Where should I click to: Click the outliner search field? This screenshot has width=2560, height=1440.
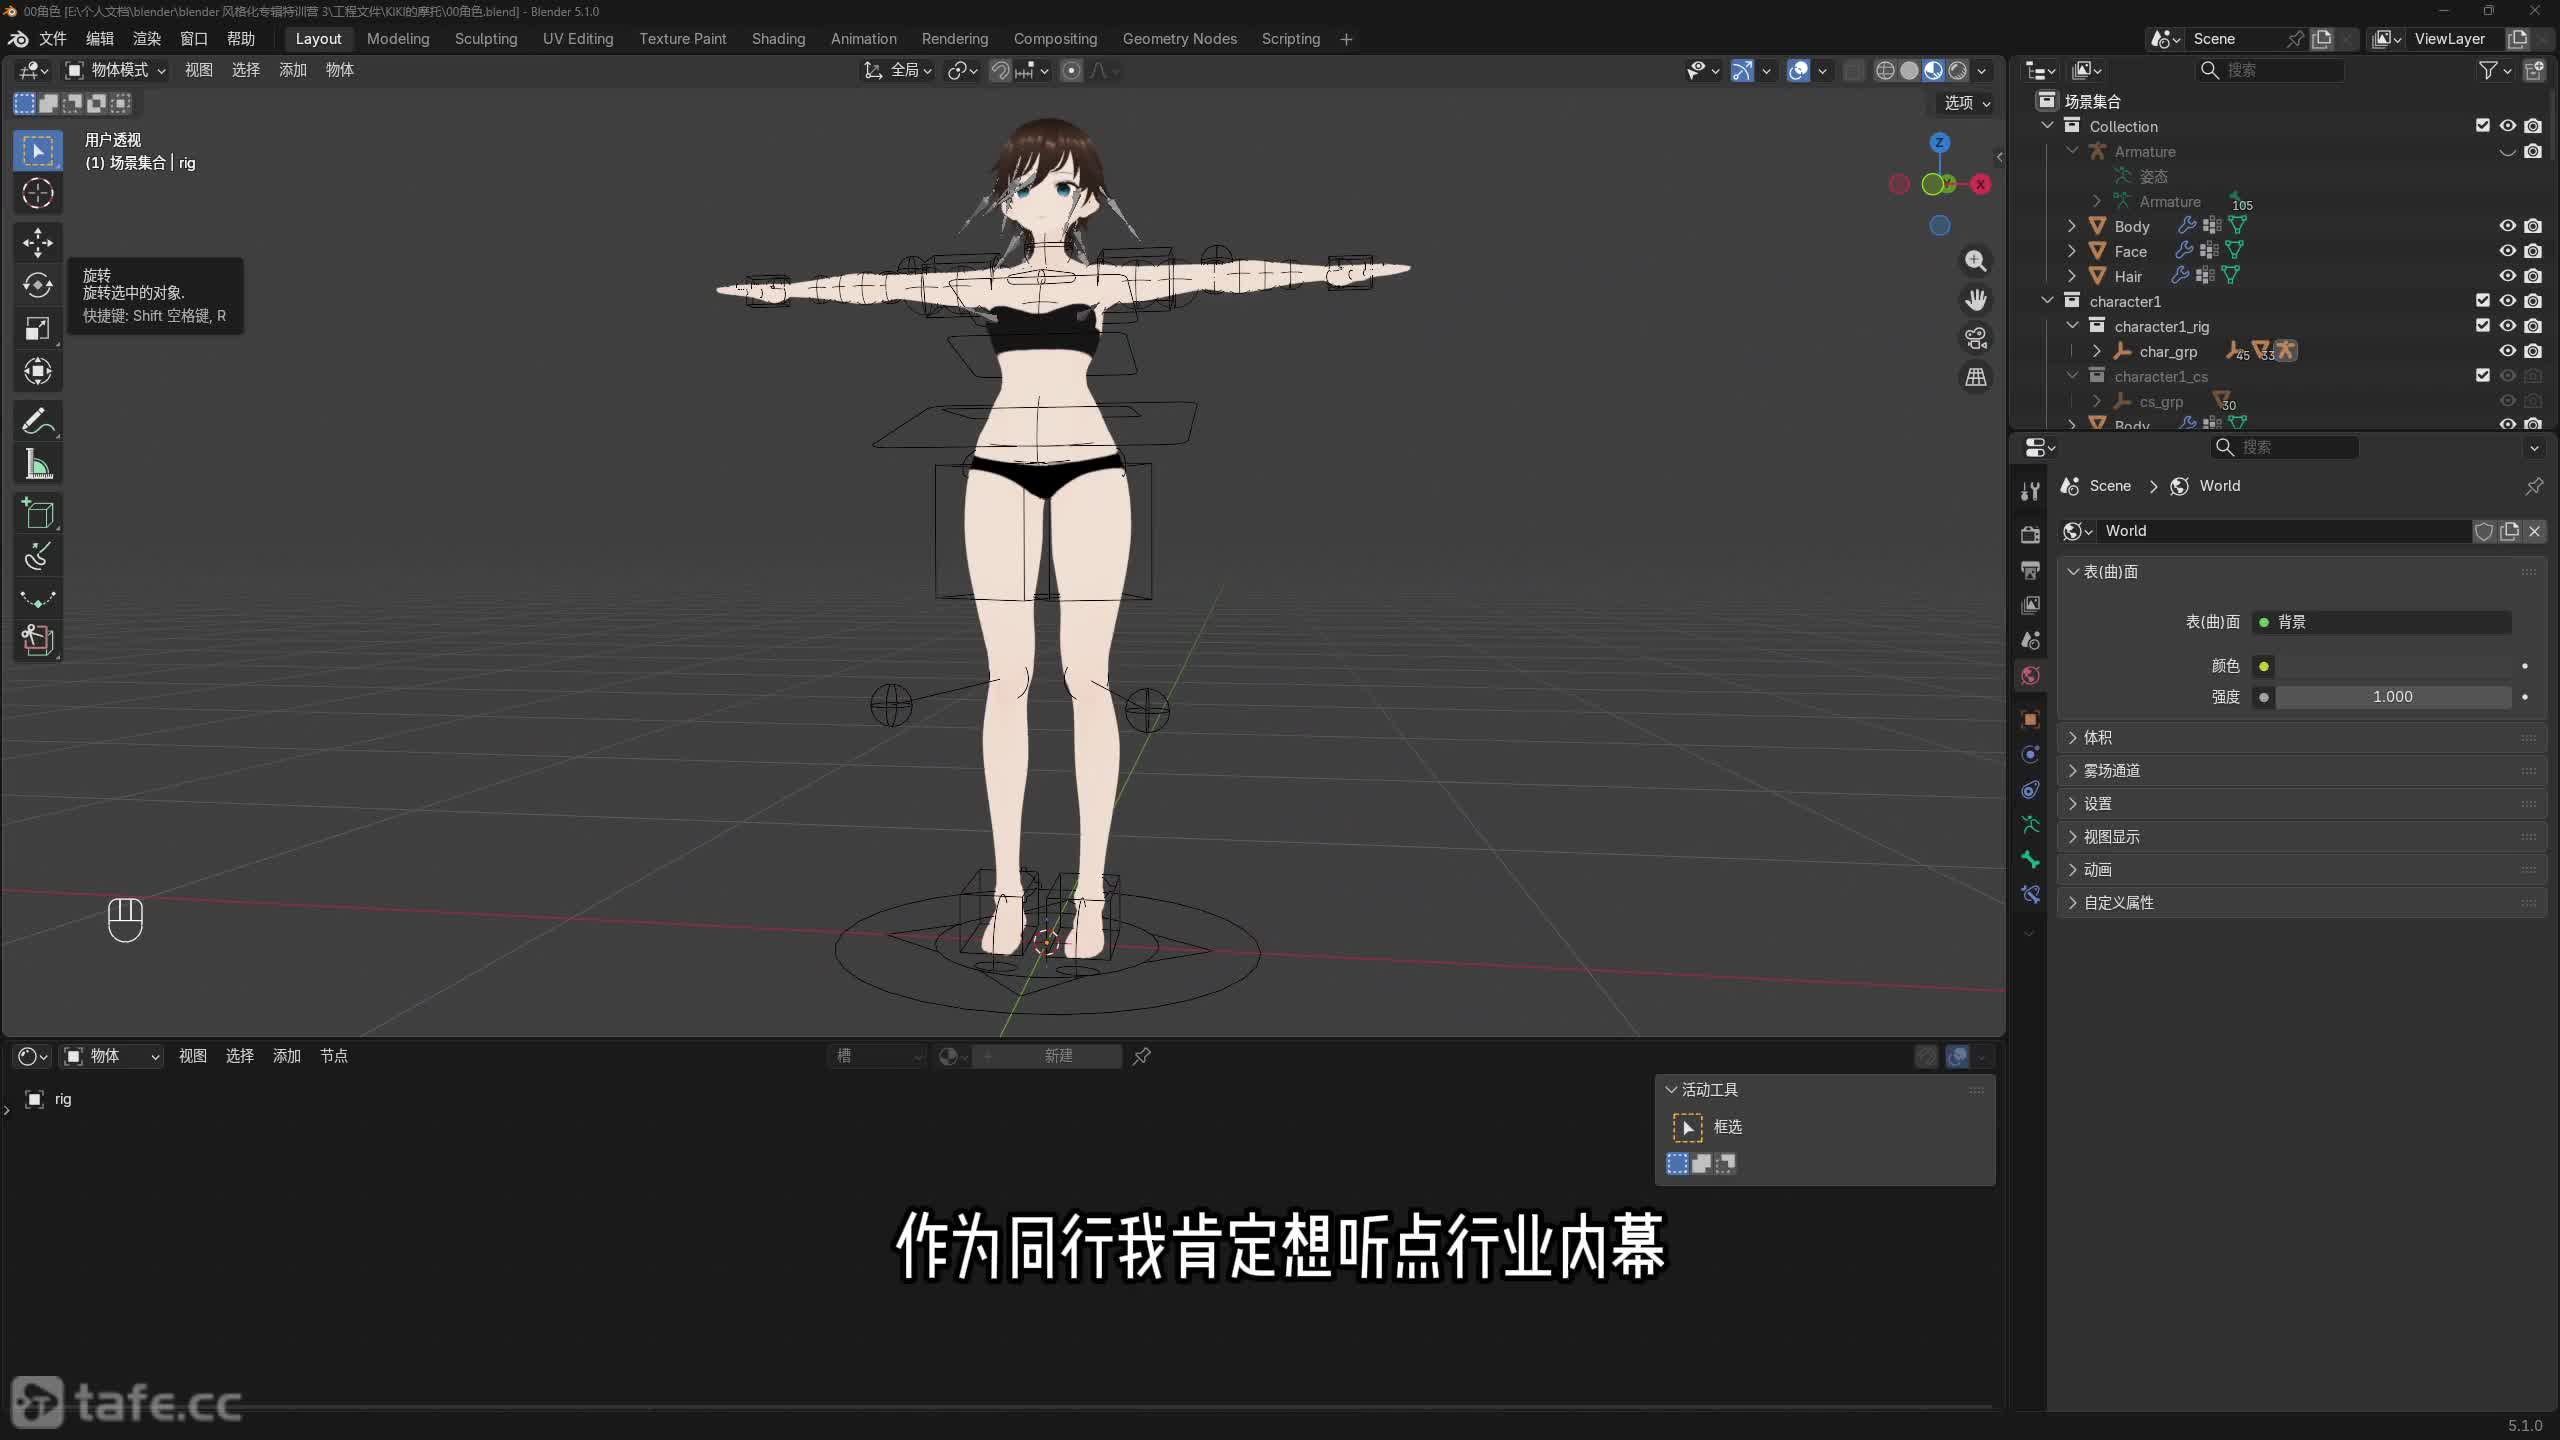click(2270, 70)
